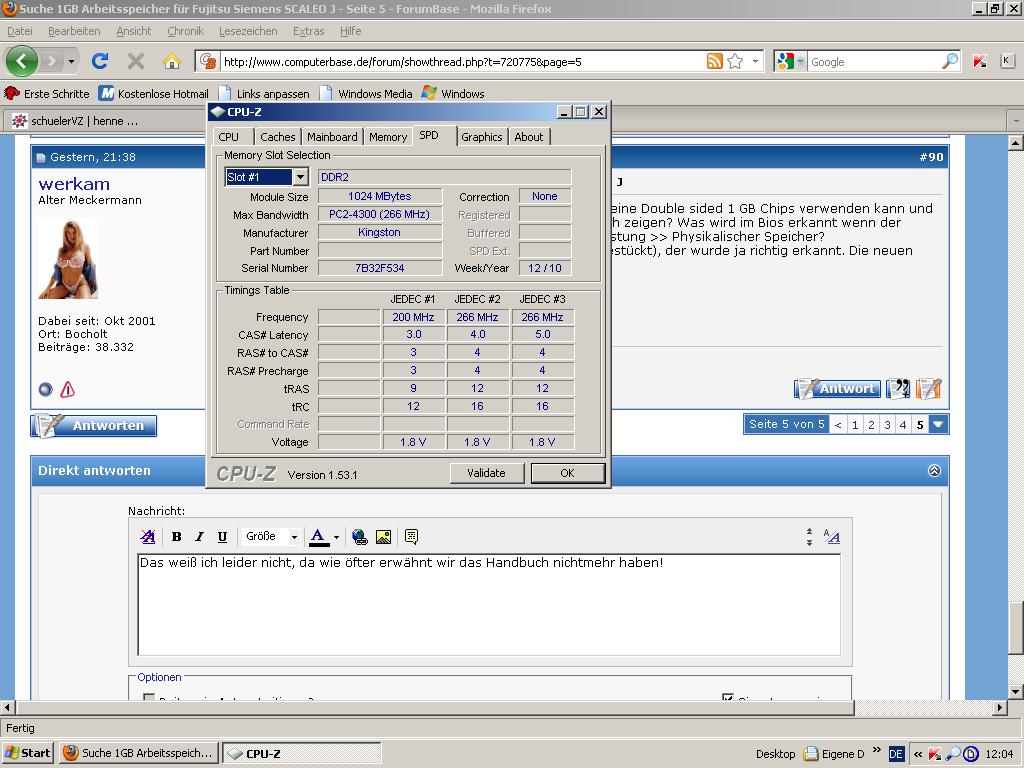Open Chronik menu
The height and width of the screenshot is (768, 1024).
tap(185, 31)
